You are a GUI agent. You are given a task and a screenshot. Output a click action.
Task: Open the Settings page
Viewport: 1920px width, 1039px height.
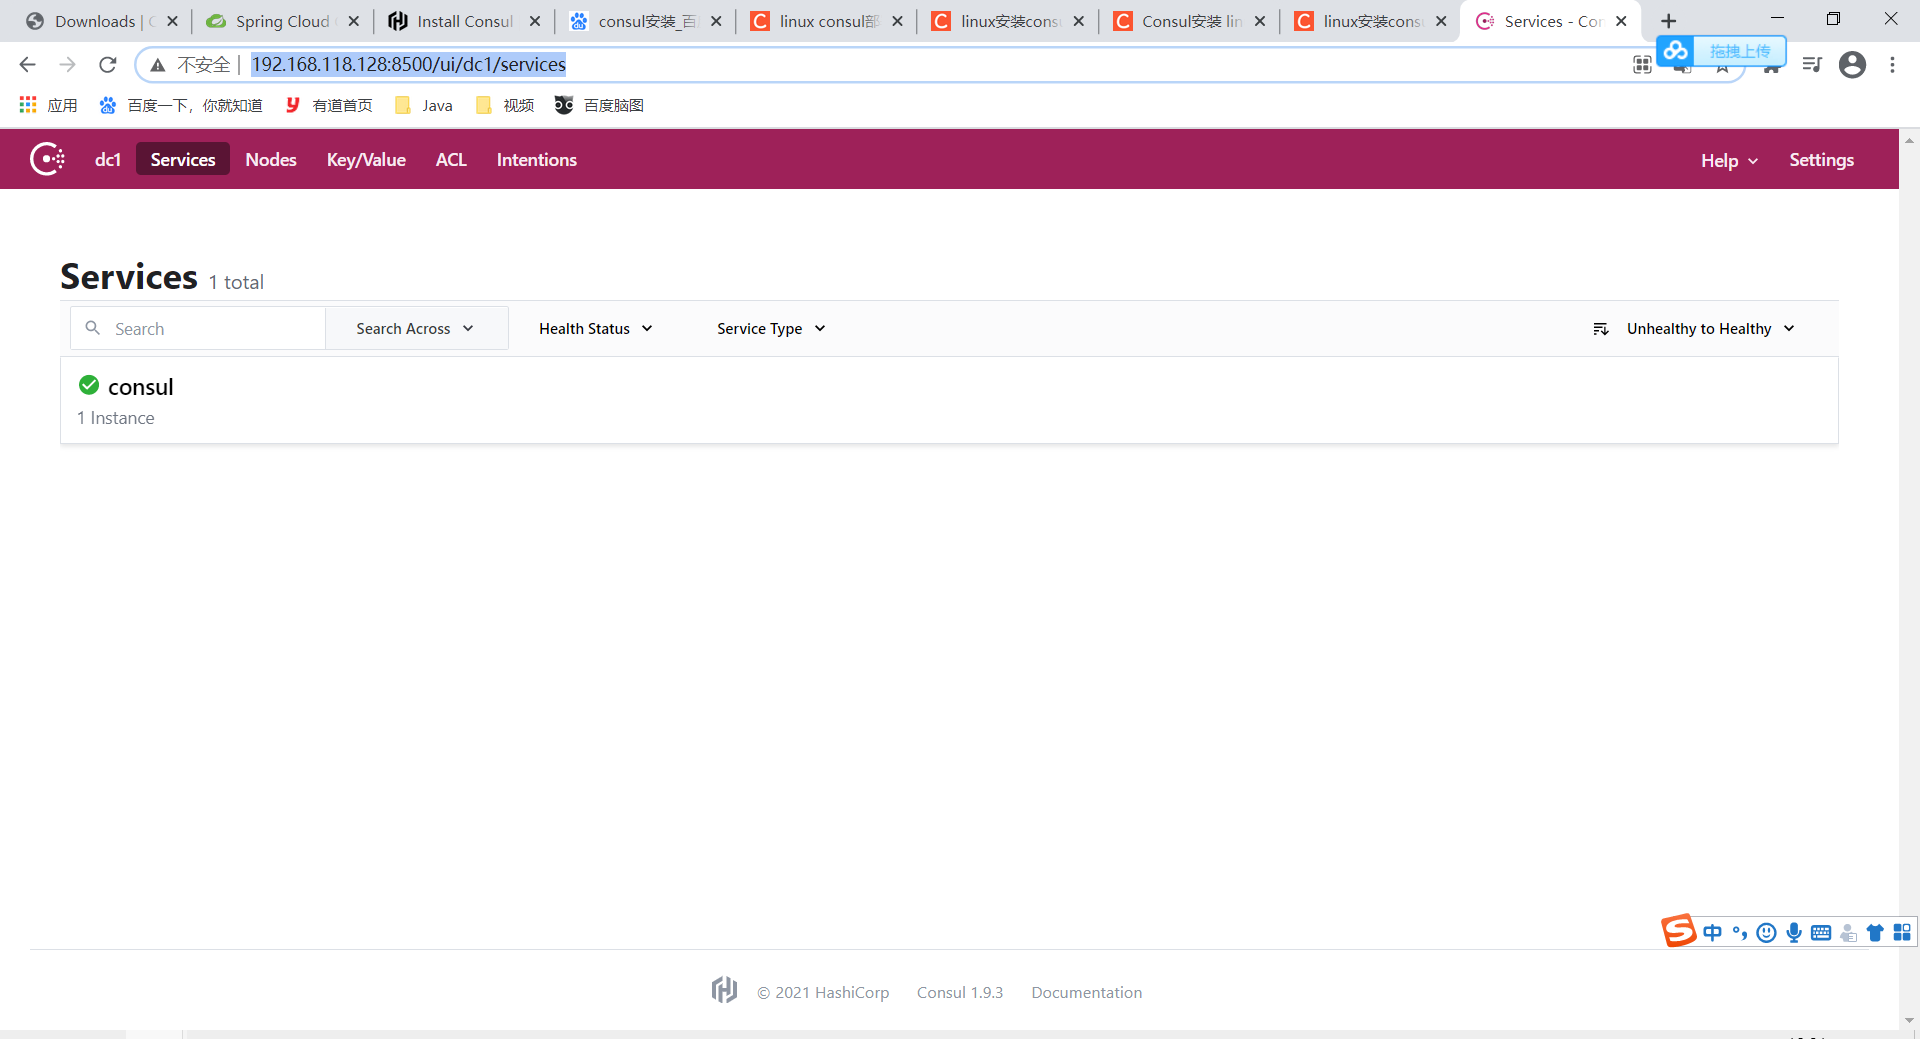point(1821,160)
